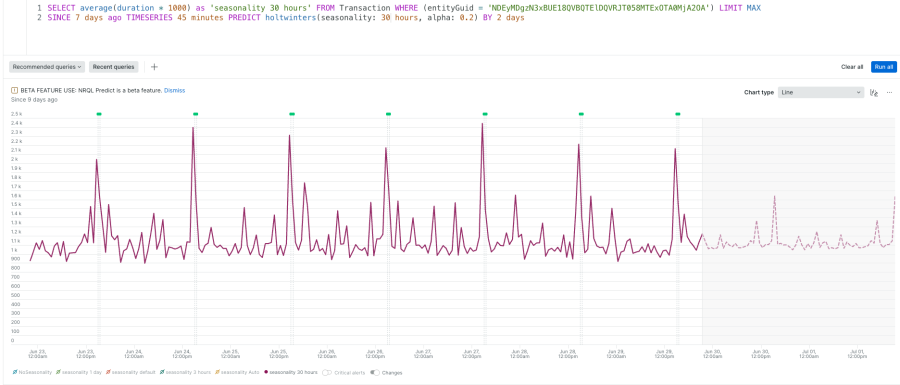
Task: Open the chart customization icon beside Chart type
Action: (874, 92)
